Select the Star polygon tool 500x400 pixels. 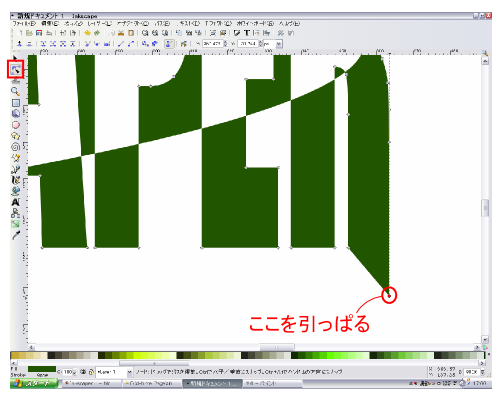click(x=15, y=136)
